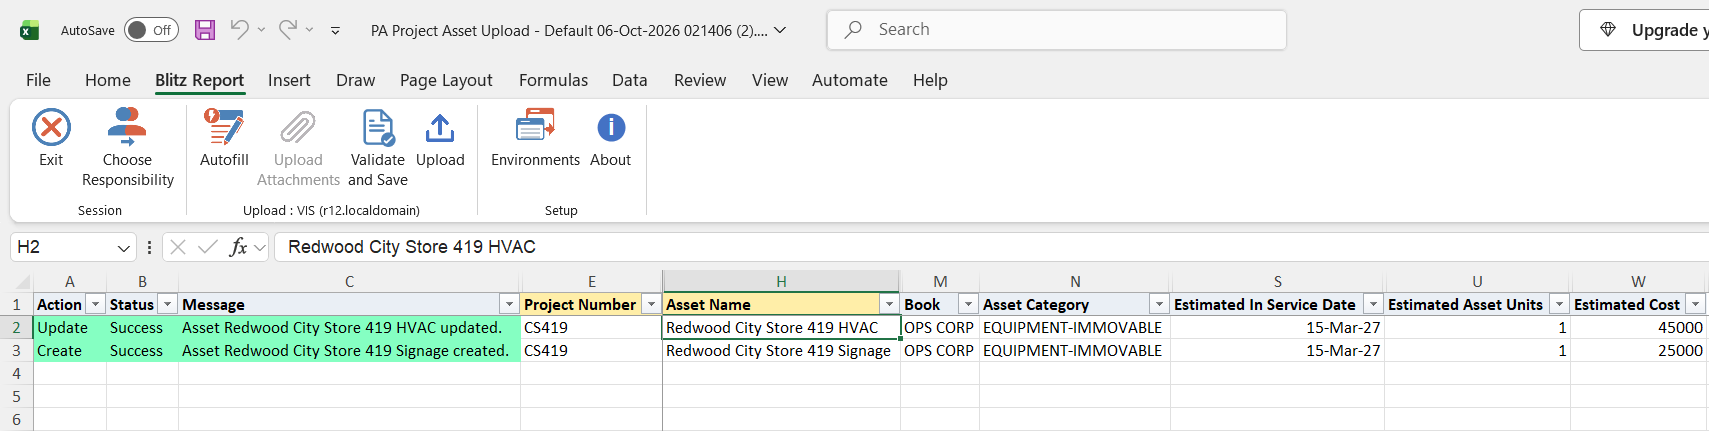Screen dimensions: 1709x431
Task: Click EQUIPMENT-IMMOVABLE cell in row 2
Action: click(1075, 328)
